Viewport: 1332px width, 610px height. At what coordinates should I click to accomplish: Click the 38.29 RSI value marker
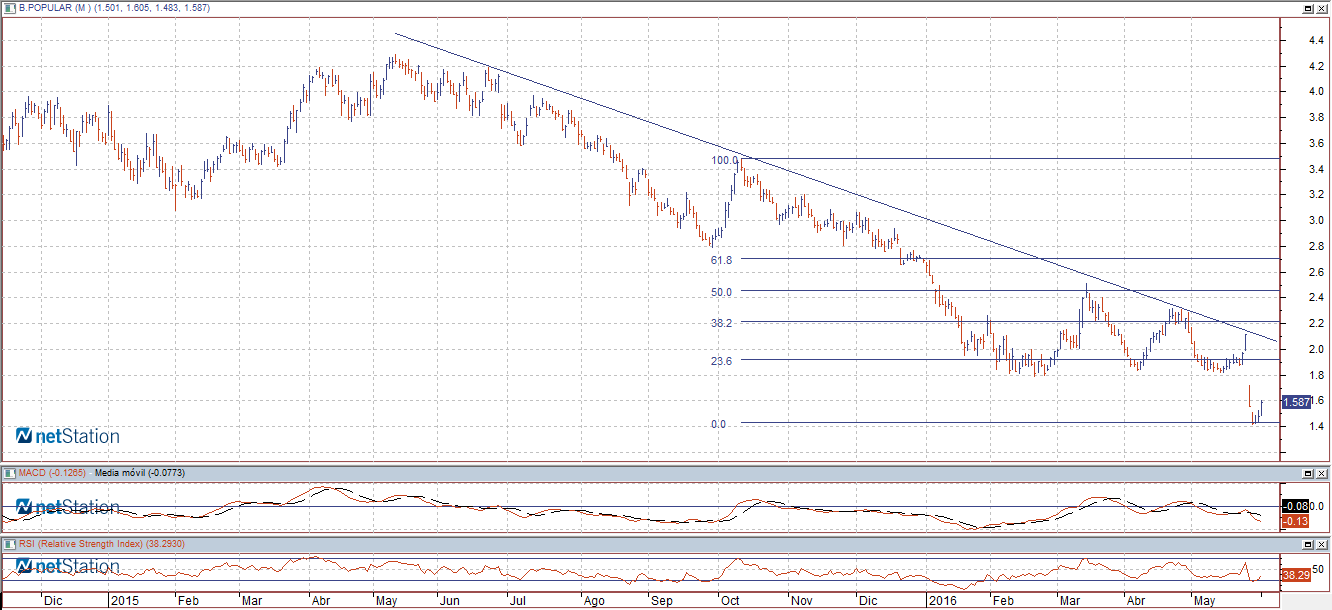pos(1295,576)
